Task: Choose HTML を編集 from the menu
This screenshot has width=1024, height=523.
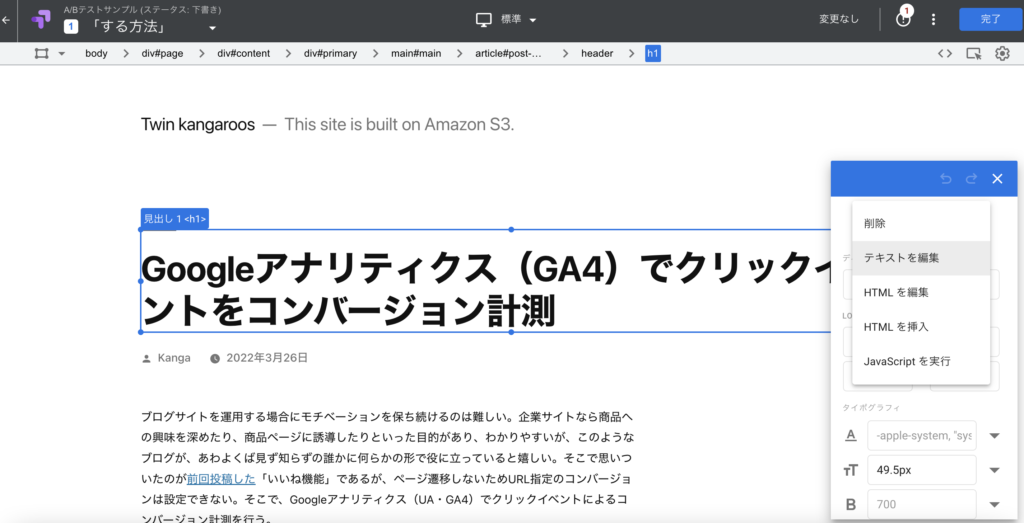Action: [921, 293]
